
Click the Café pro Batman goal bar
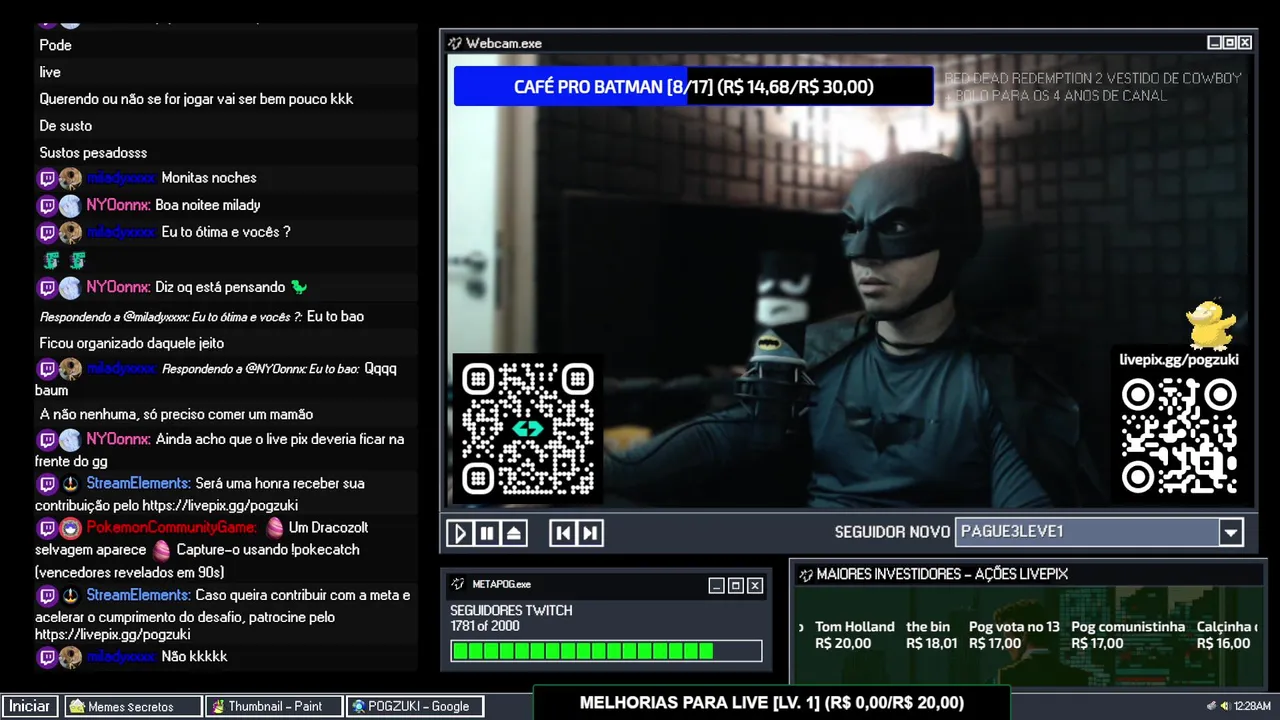[x=693, y=87]
